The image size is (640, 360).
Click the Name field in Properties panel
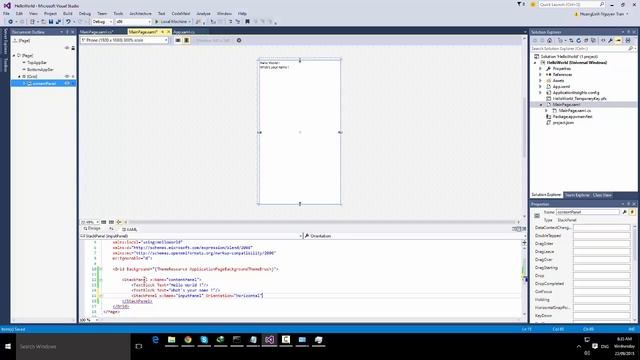[x=588, y=212]
